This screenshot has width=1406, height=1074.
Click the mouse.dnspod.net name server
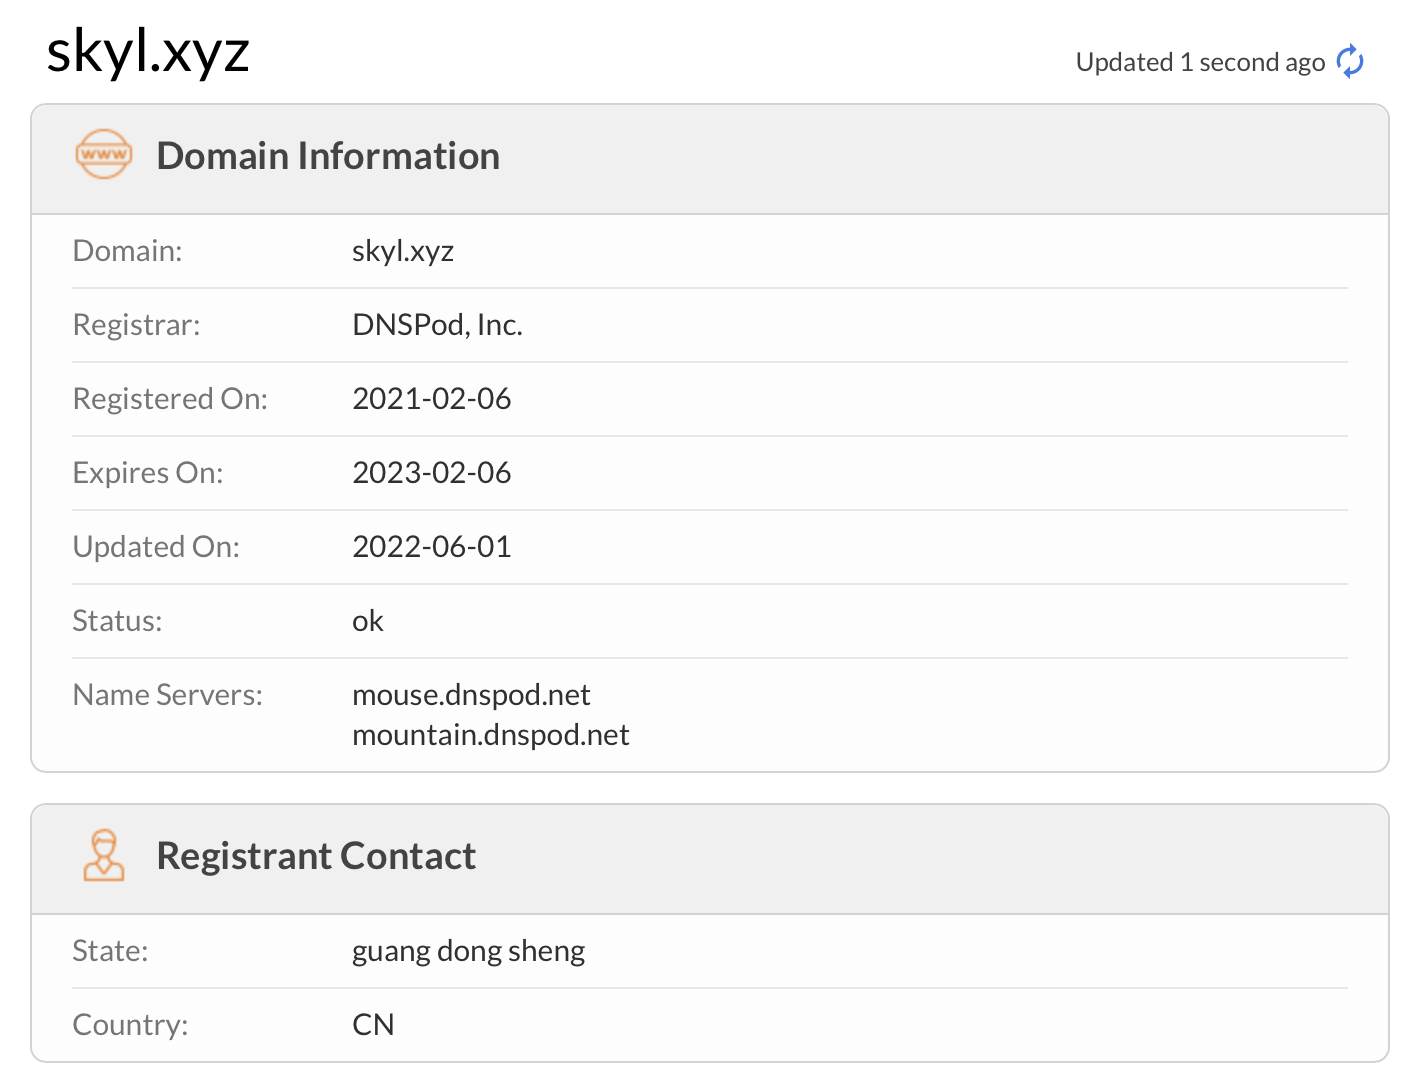(x=471, y=695)
